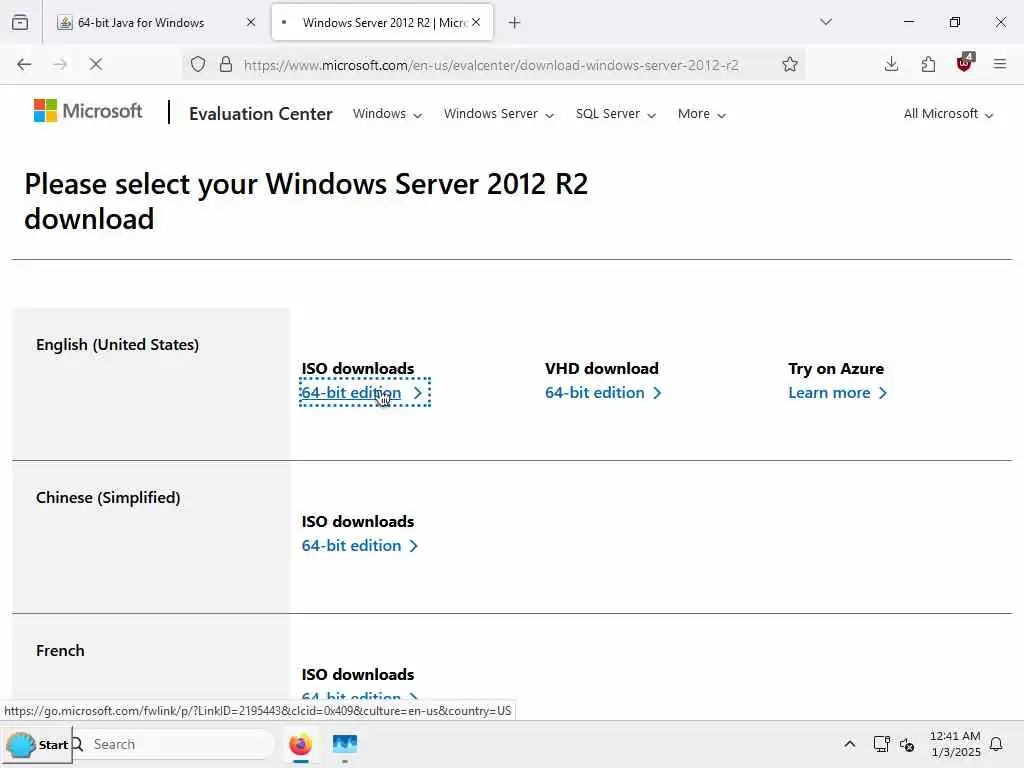Click the VHD download heading

(601, 368)
